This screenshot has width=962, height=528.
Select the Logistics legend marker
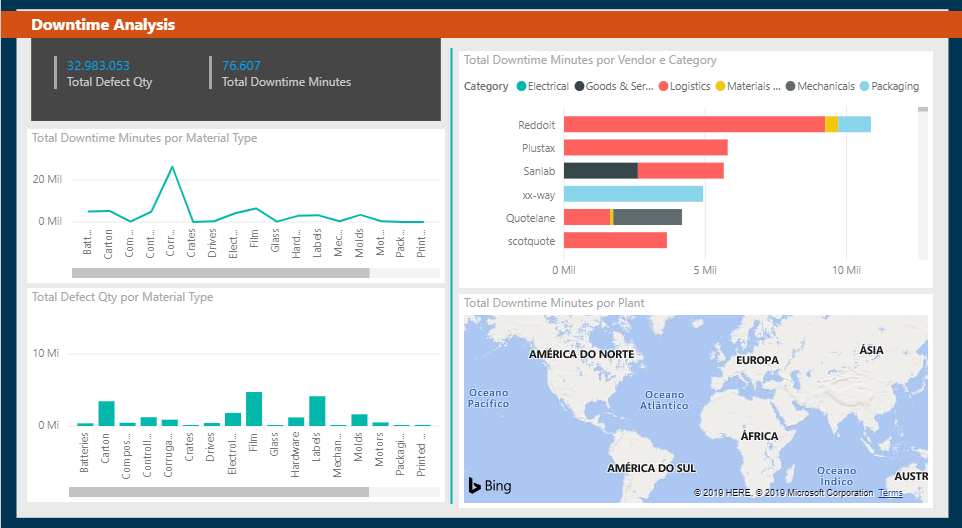coord(664,87)
